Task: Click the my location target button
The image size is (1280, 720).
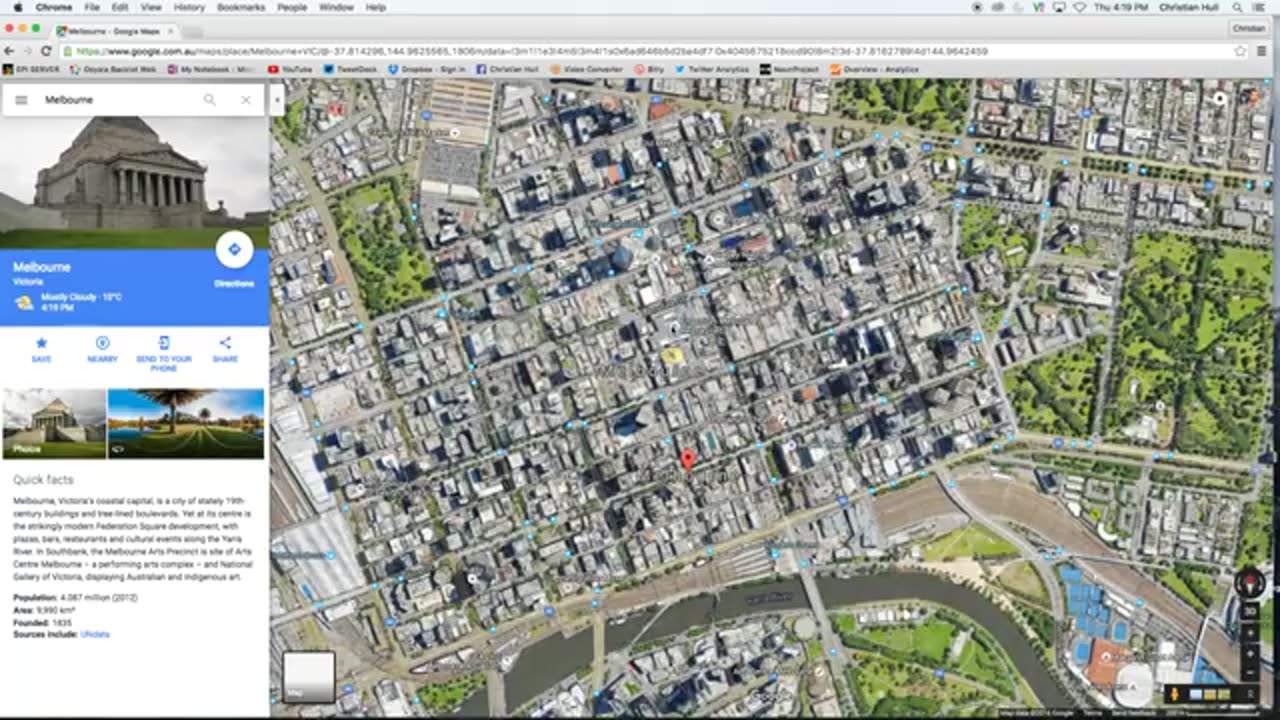Action: [1250, 632]
